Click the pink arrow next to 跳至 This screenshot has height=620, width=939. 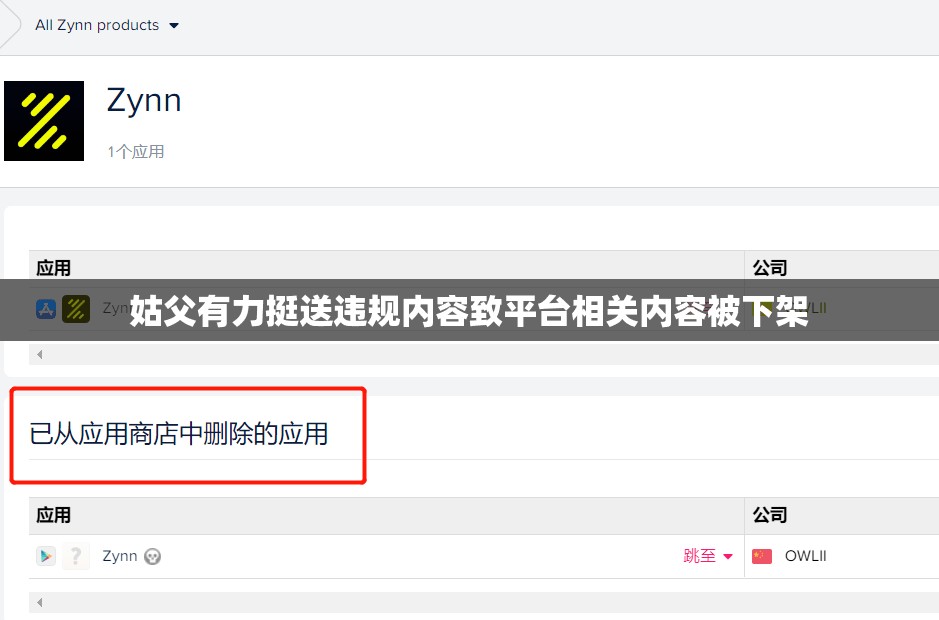728,557
